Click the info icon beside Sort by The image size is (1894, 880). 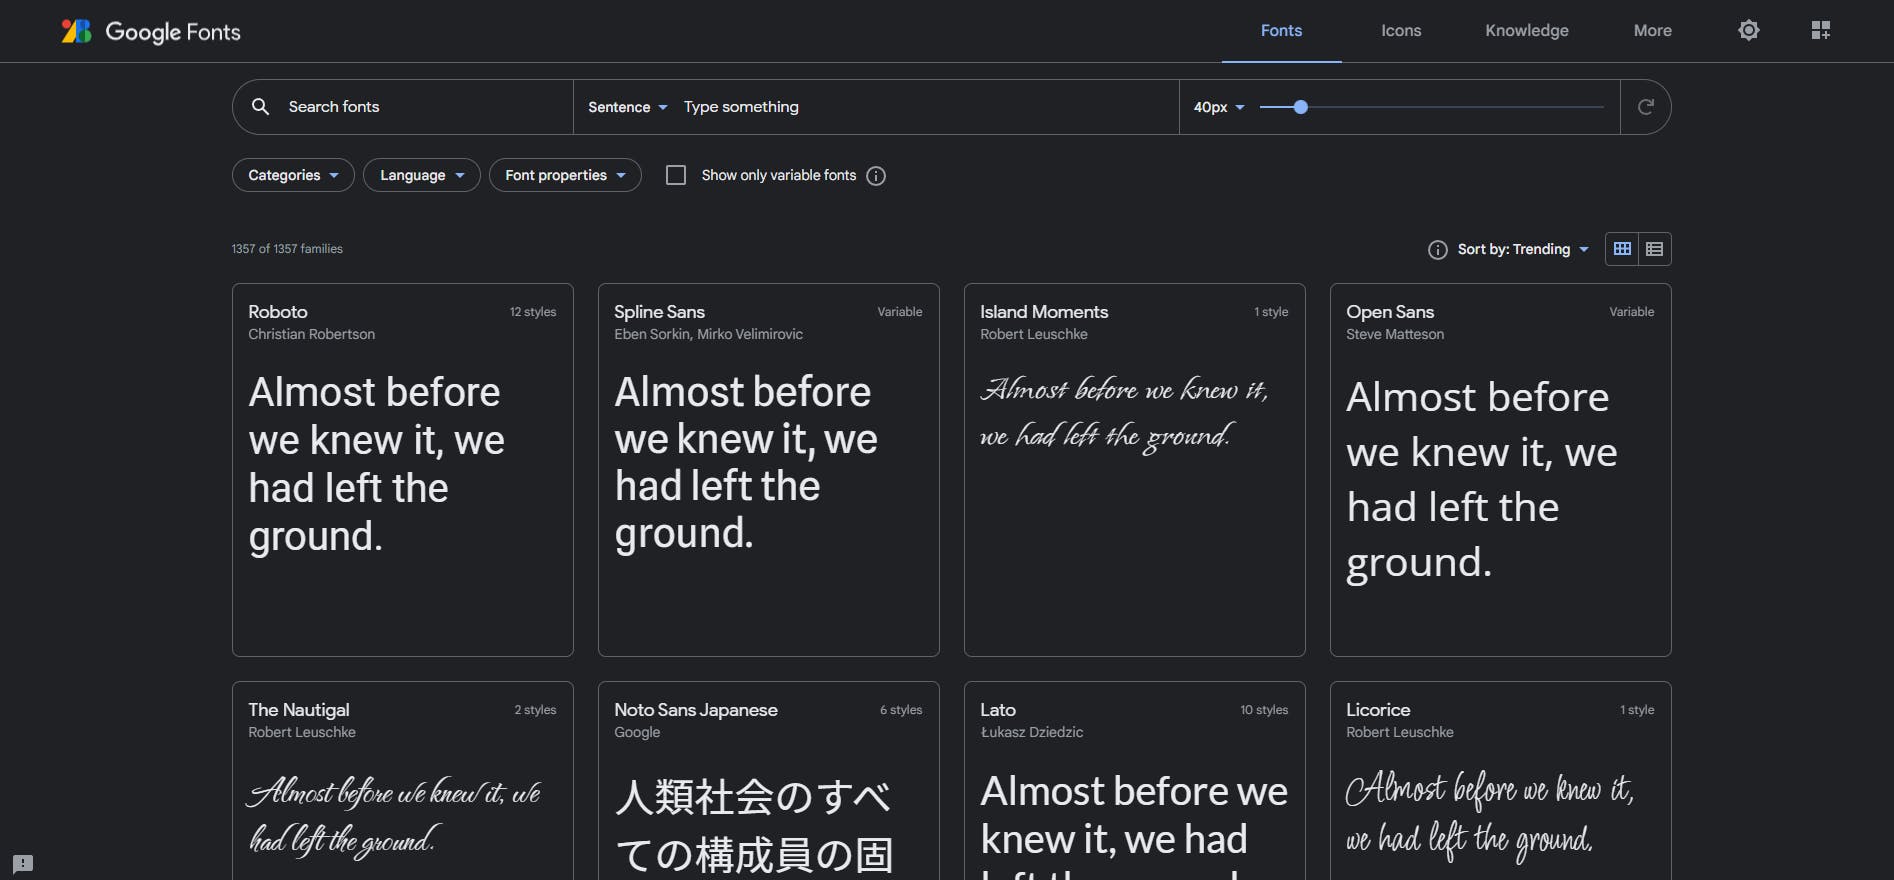point(1437,250)
